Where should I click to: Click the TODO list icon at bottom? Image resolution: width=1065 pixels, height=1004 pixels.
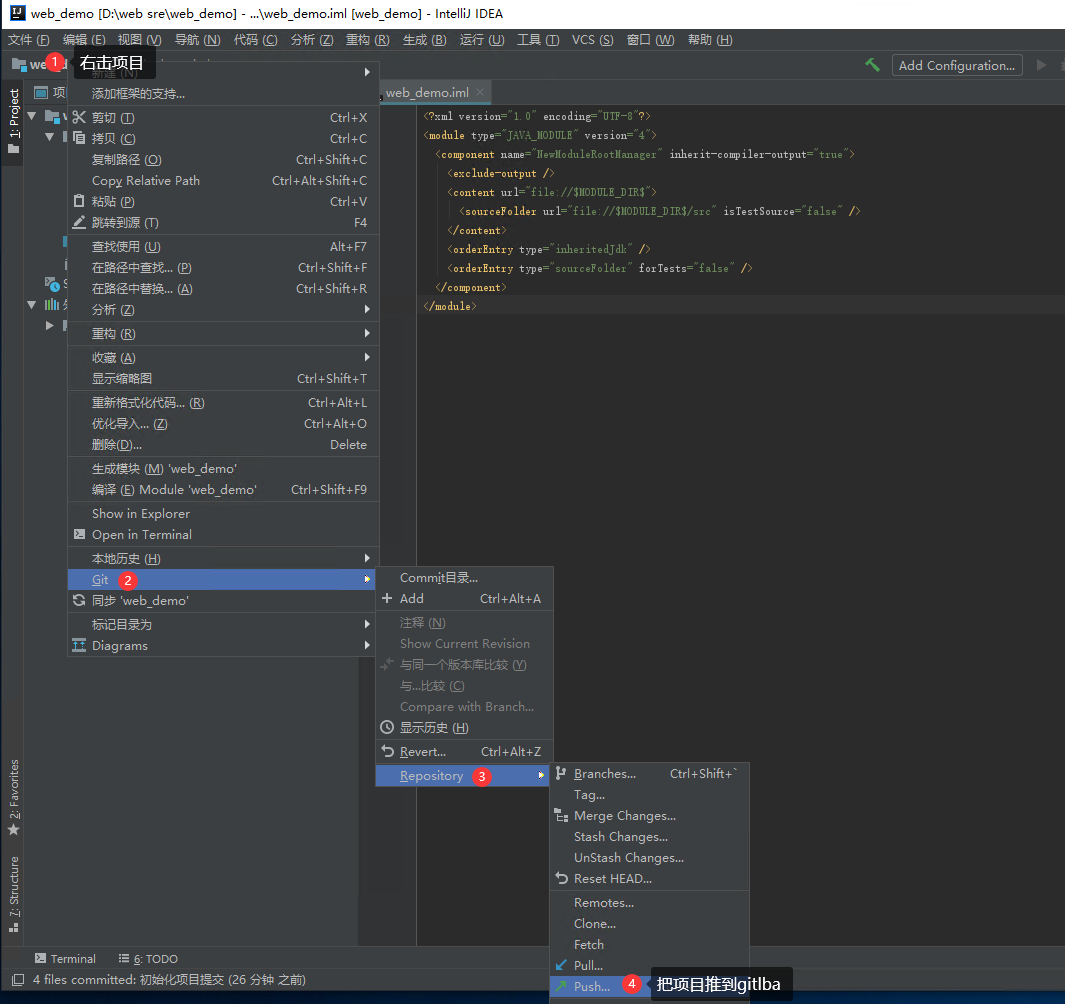(124, 958)
